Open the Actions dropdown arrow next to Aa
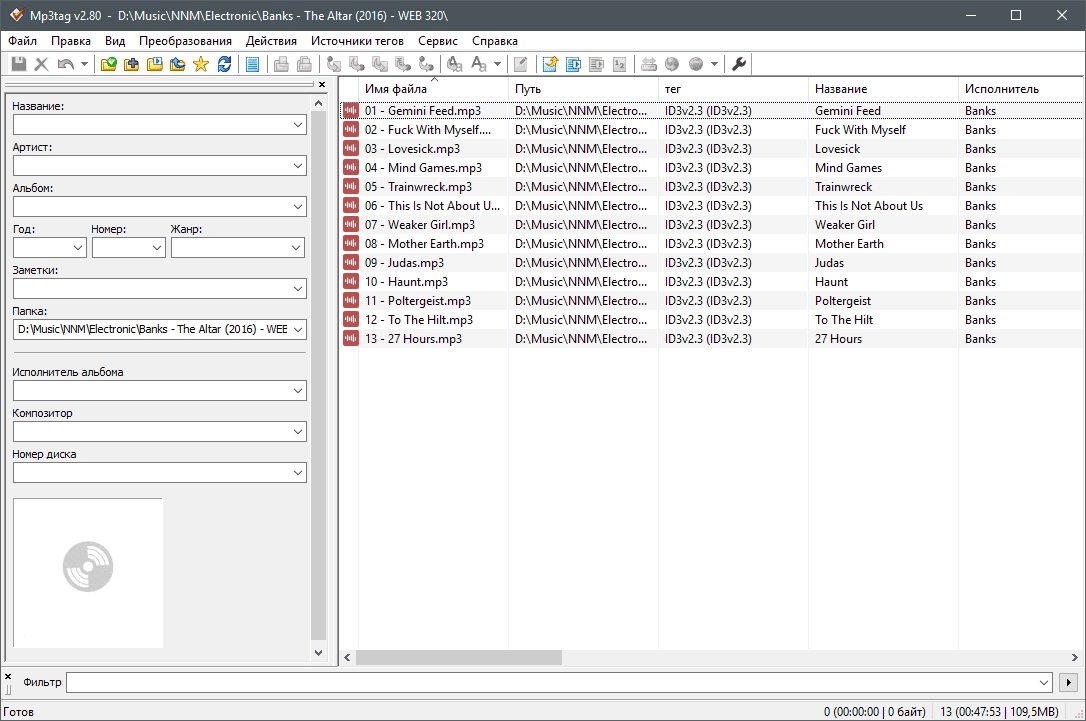 pyautogui.click(x=497, y=64)
